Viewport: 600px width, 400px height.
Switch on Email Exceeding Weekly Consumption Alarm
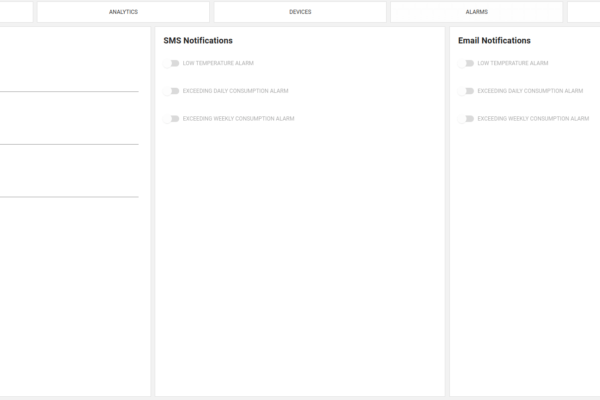point(467,119)
